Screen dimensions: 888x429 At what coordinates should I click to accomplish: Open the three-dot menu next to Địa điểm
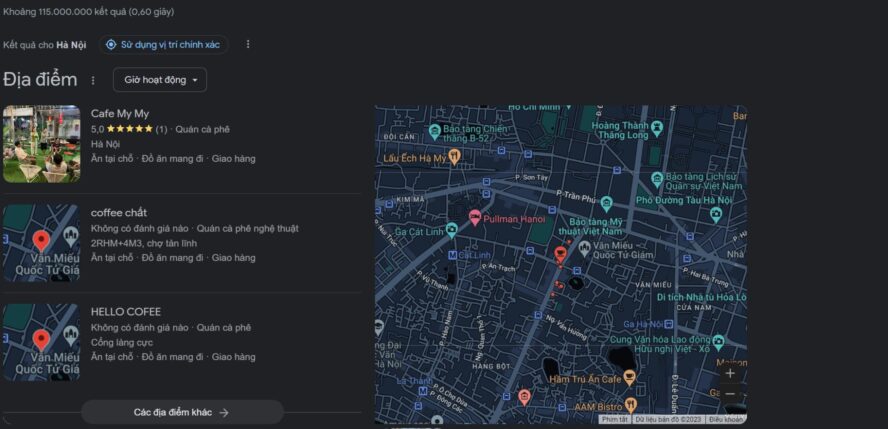coord(93,80)
